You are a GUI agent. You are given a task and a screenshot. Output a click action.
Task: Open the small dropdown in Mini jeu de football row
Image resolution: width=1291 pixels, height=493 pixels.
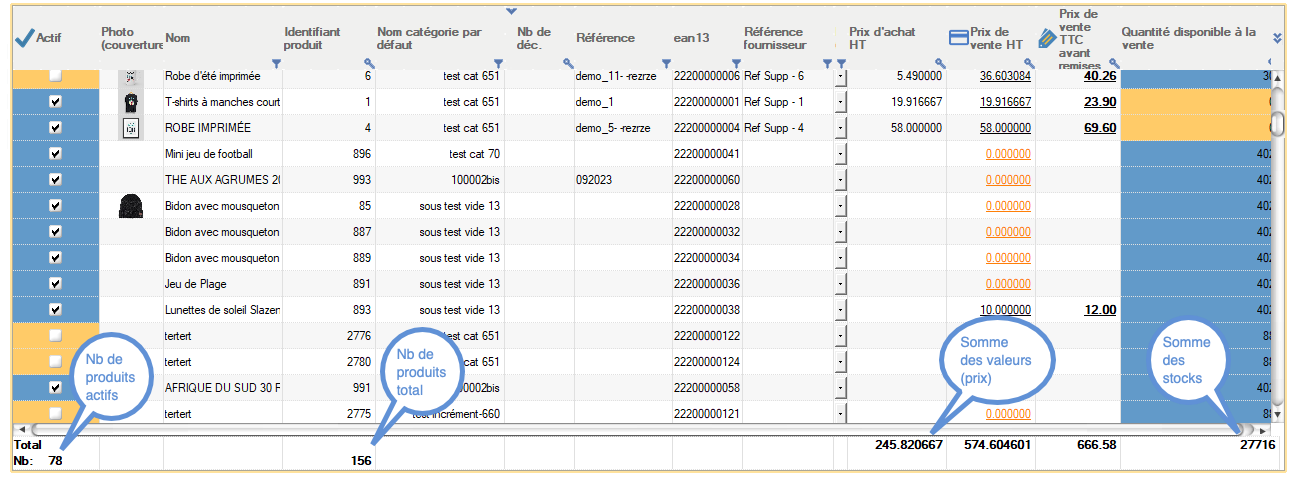tap(840, 154)
